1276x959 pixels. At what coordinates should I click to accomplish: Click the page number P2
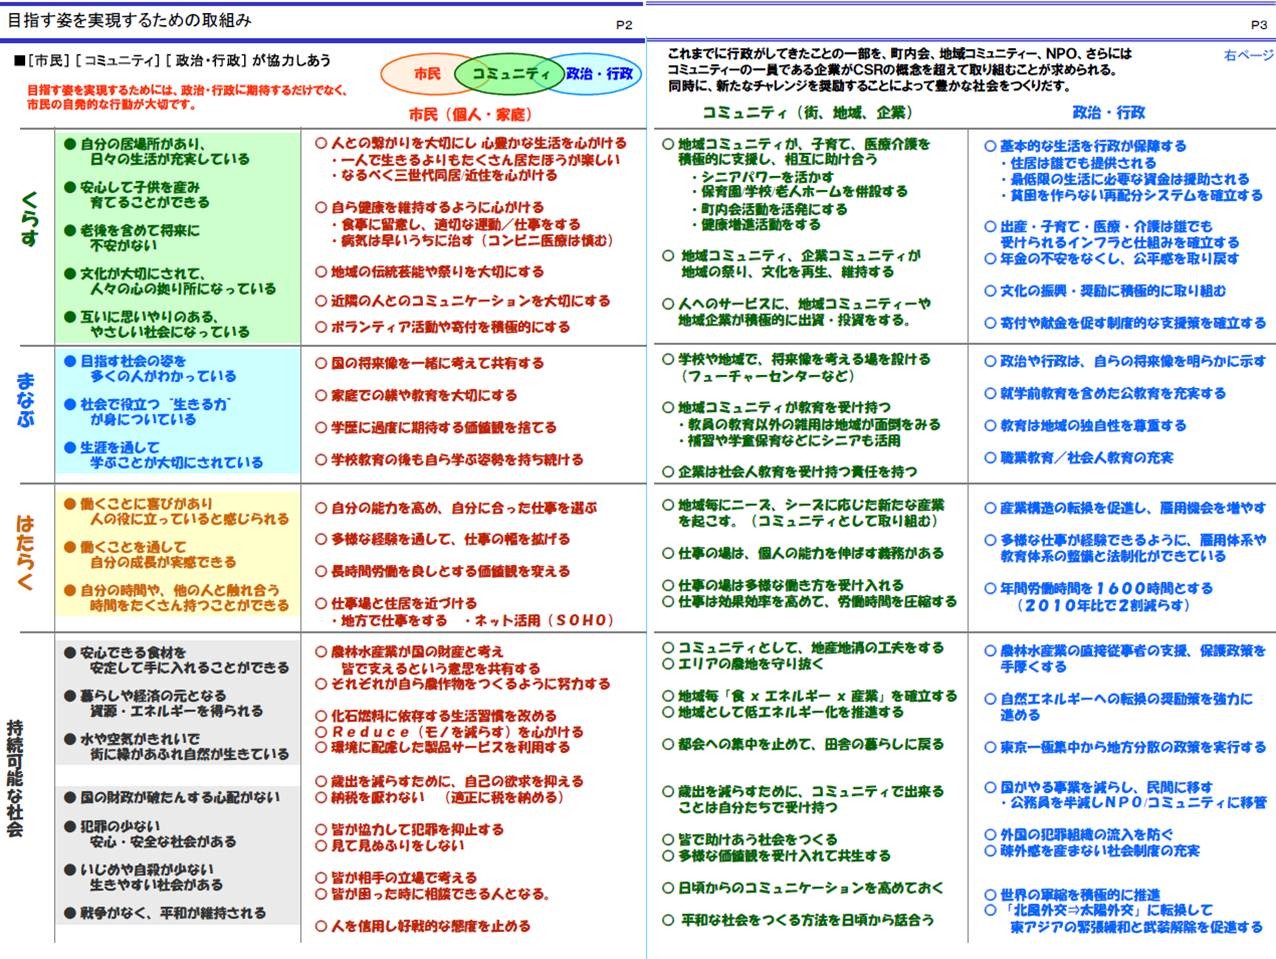(x=624, y=25)
